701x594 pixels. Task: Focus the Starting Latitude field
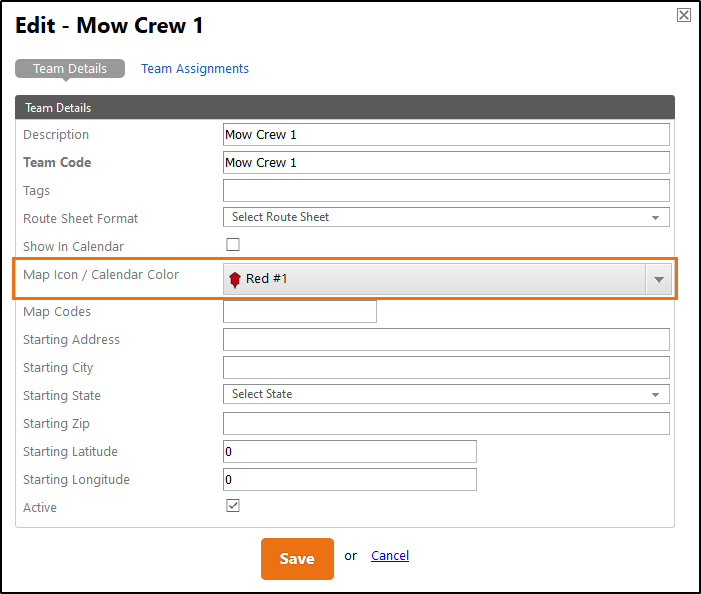[x=350, y=451]
